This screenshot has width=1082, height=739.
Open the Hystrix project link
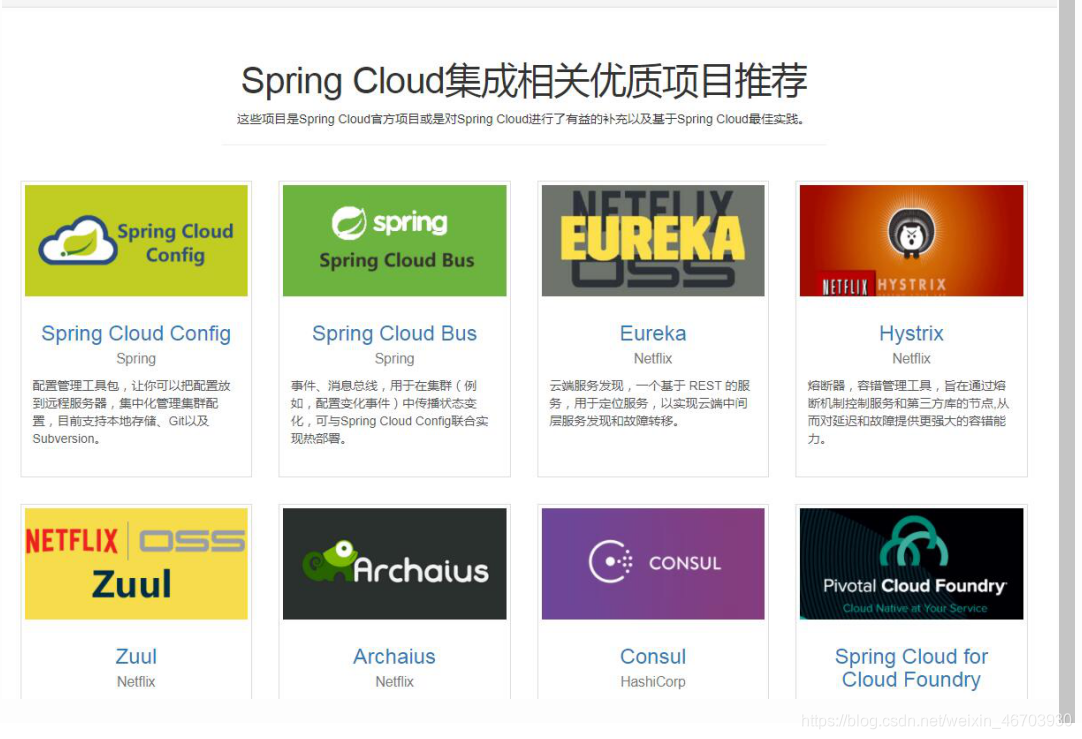coord(912,333)
